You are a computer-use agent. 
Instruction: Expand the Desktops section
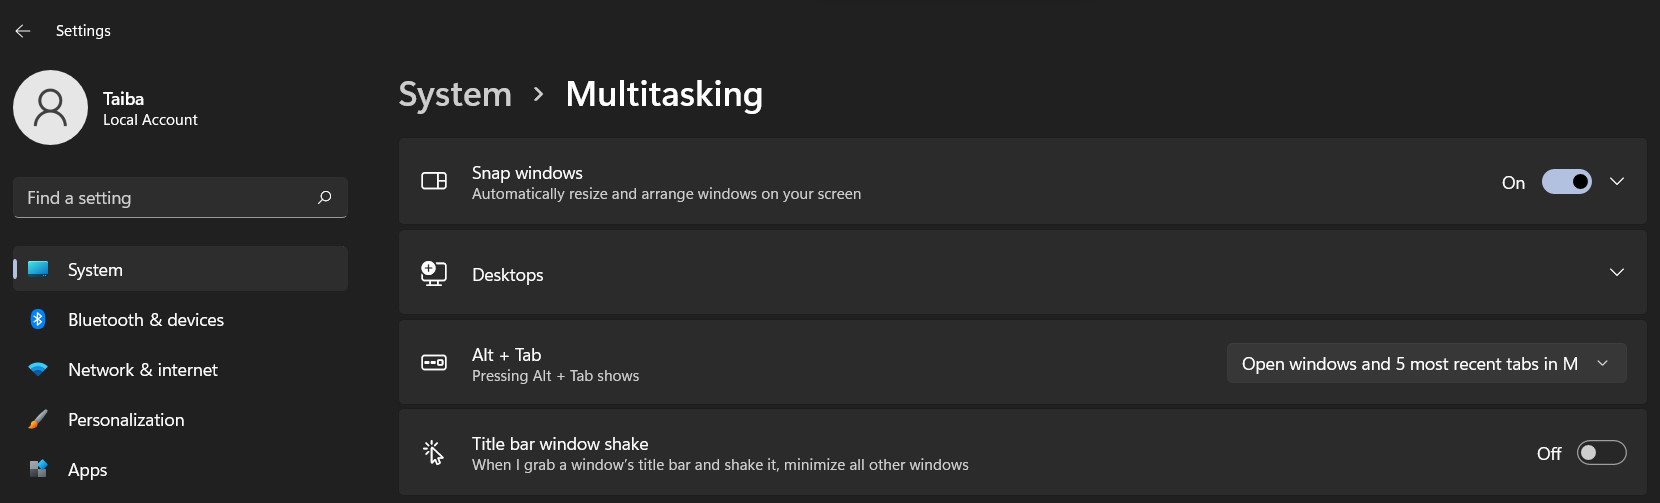point(1617,273)
